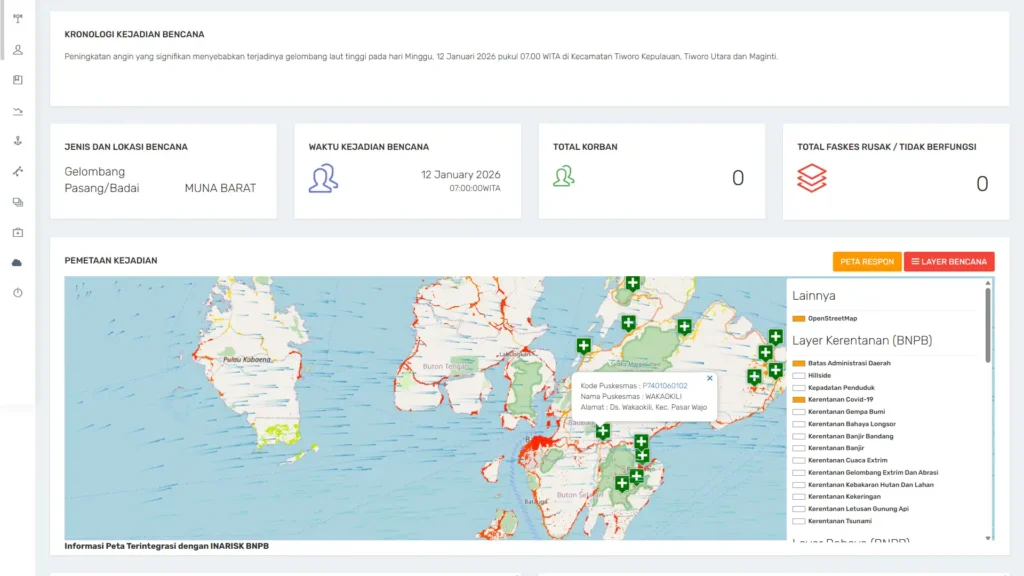Click the antenna tower icon in sidebar
The width and height of the screenshot is (1024, 576).
coord(17,18)
